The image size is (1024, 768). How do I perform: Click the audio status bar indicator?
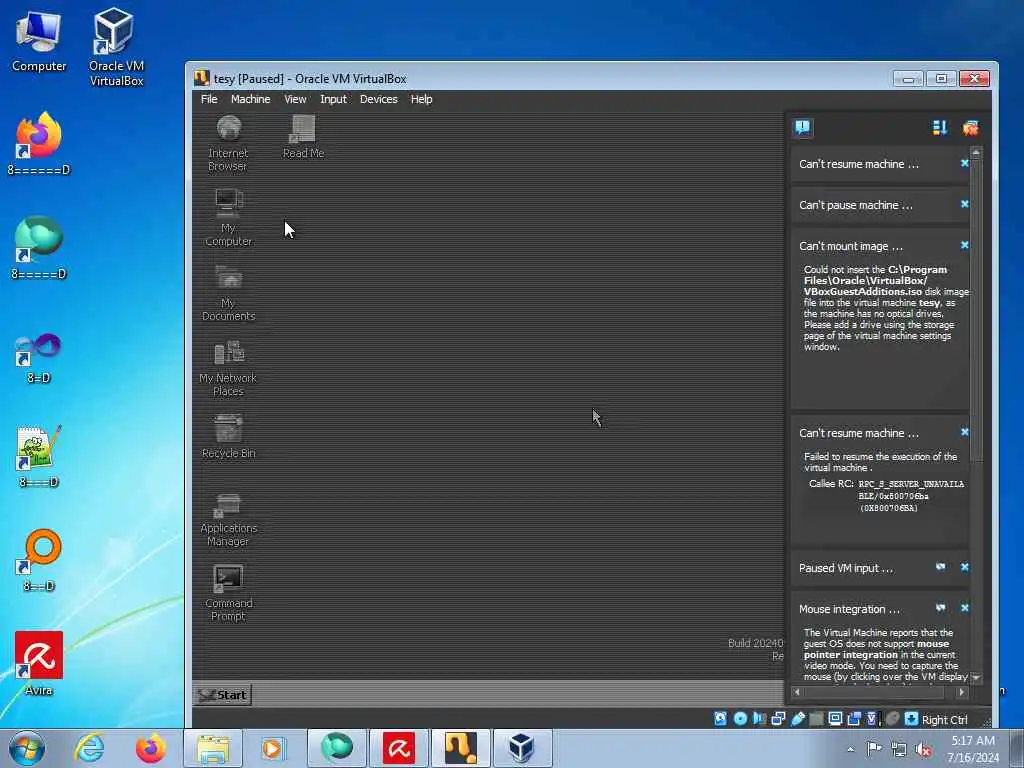(x=759, y=719)
